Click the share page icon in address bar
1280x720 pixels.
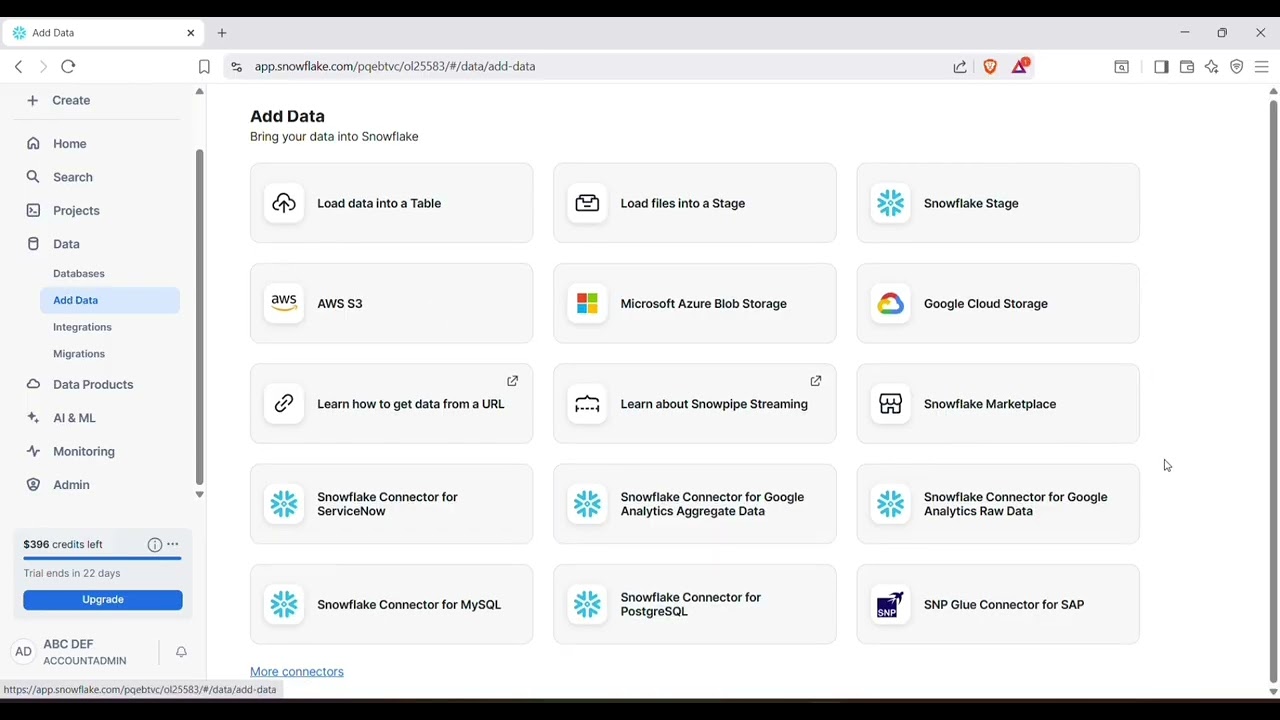pos(960,67)
